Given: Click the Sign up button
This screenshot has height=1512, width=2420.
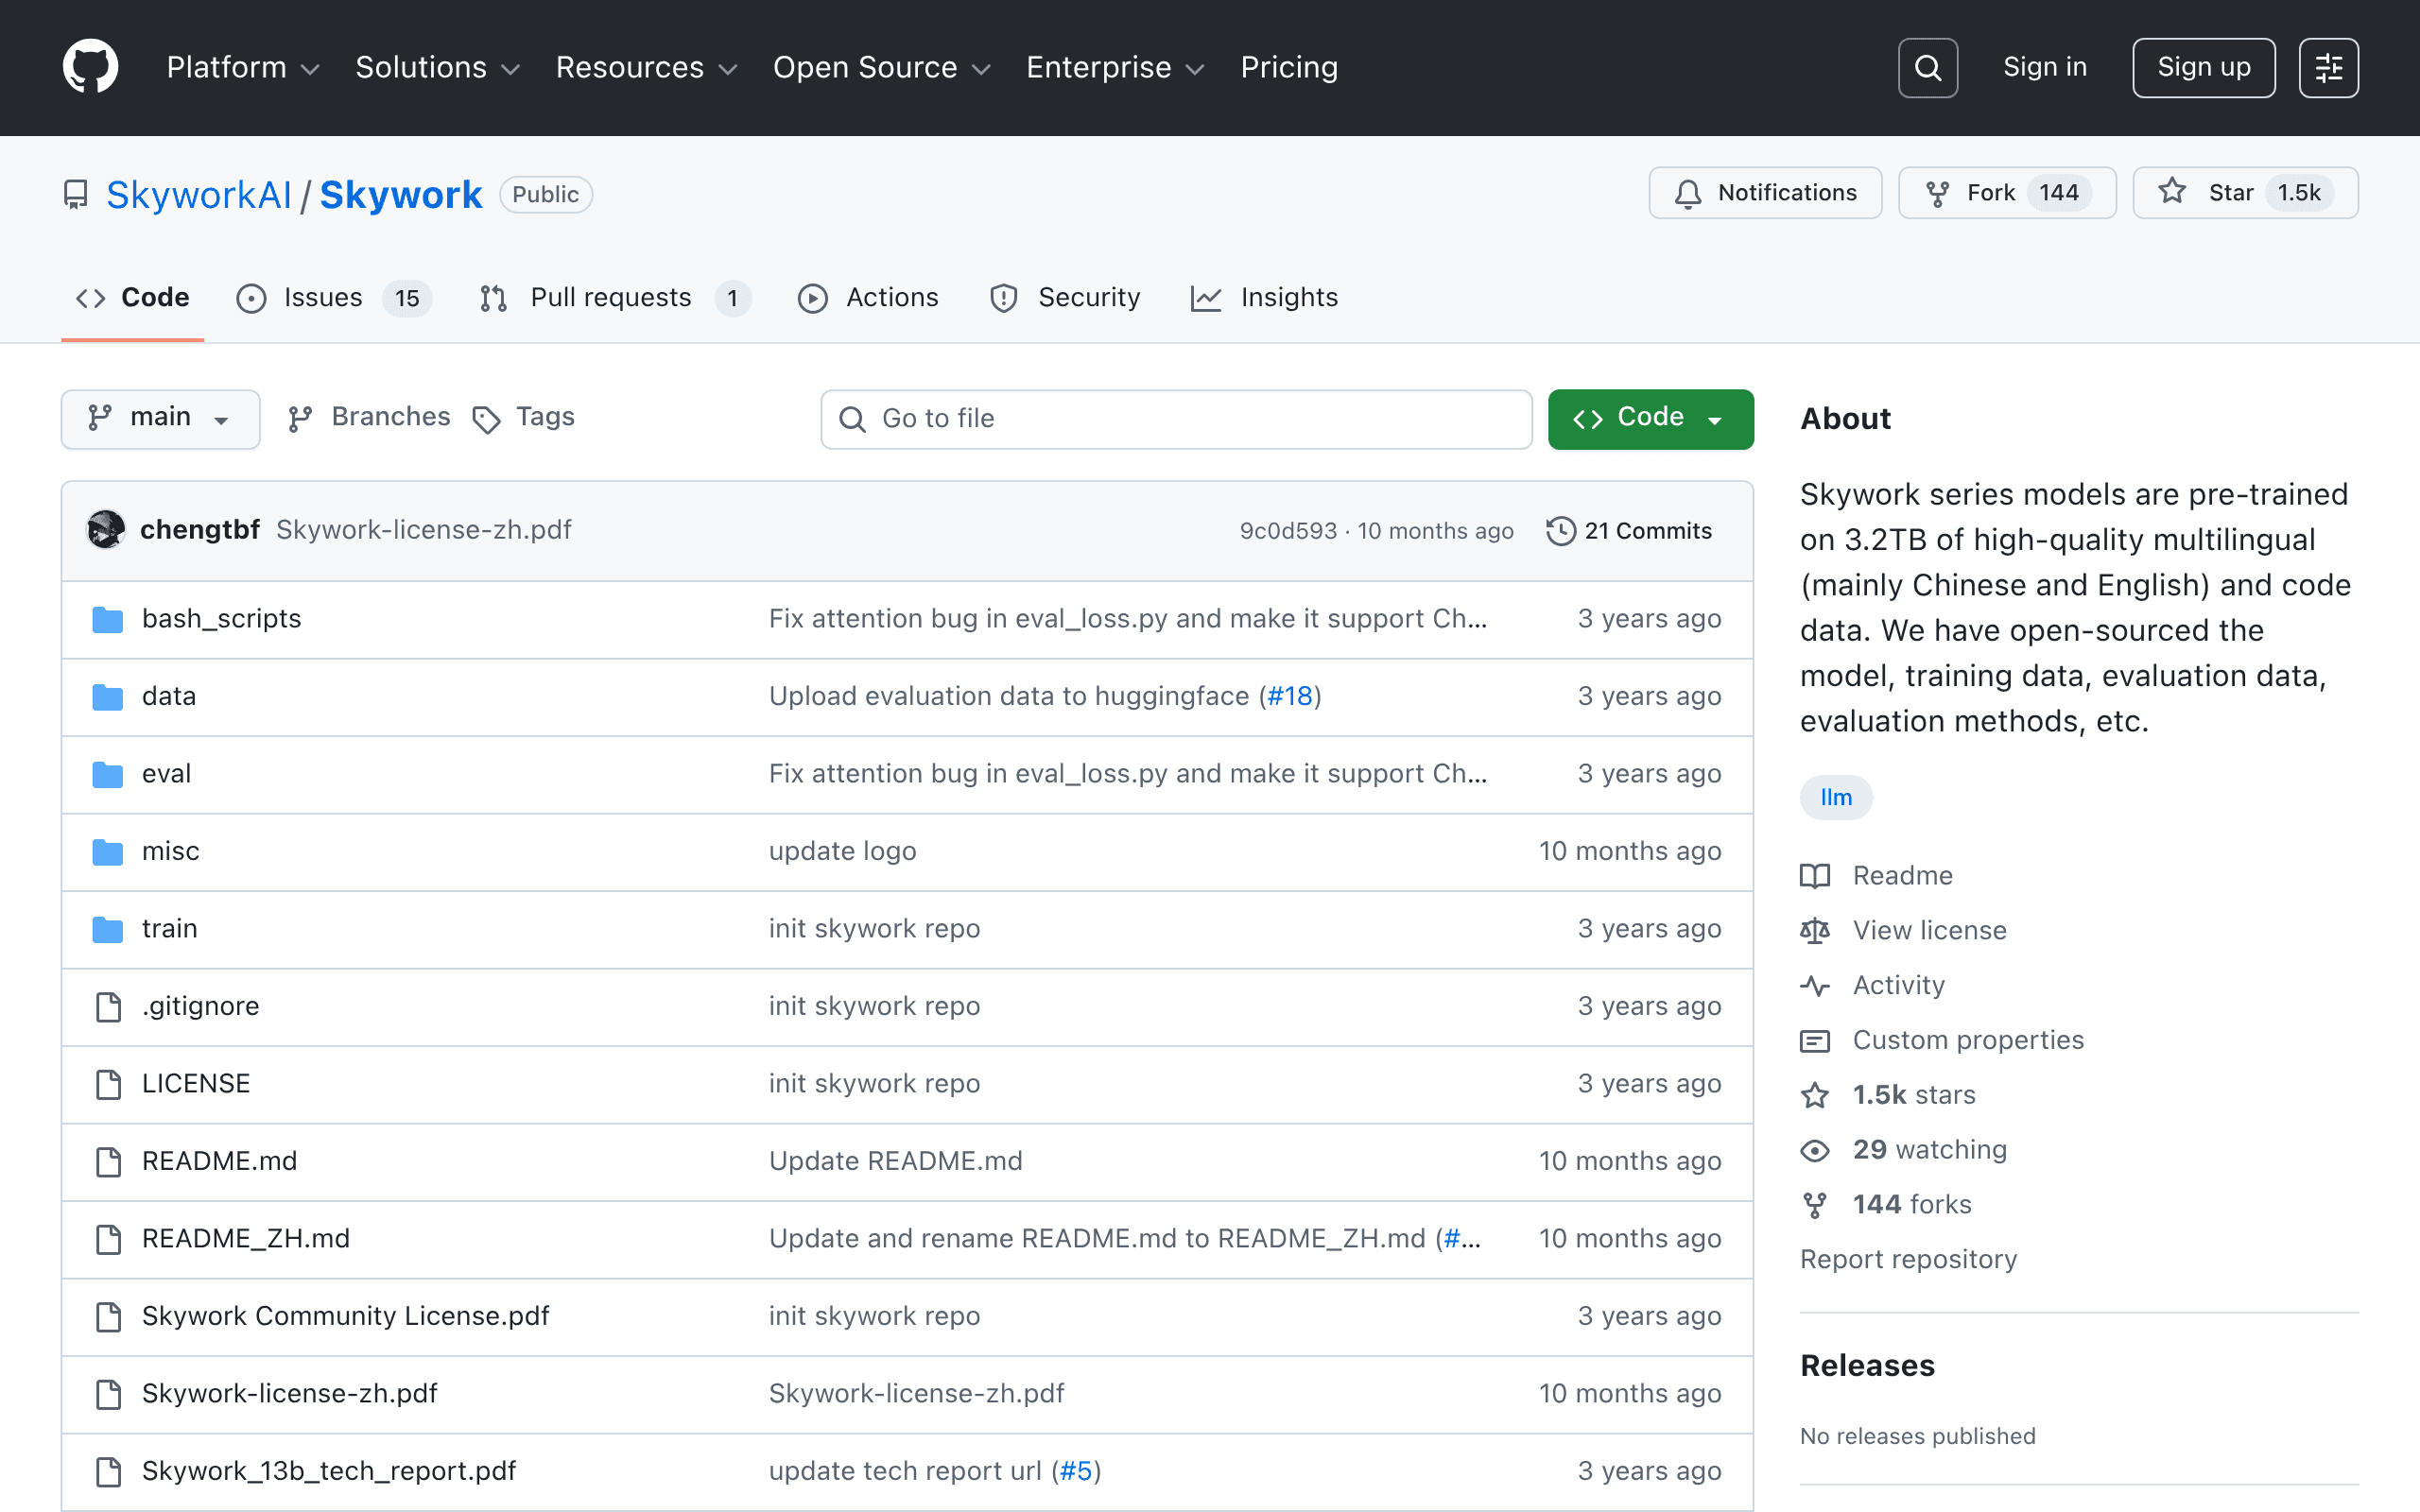Looking at the screenshot, I should [x=2203, y=68].
